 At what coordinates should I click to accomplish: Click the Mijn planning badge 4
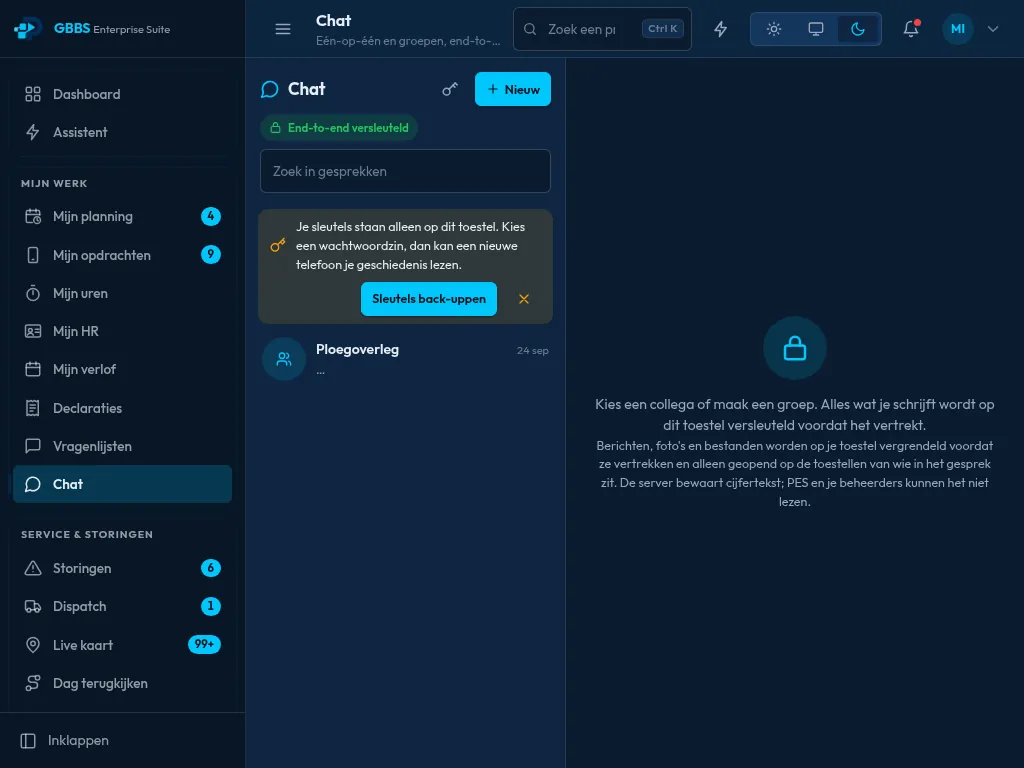pyautogui.click(x=210, y=216)
